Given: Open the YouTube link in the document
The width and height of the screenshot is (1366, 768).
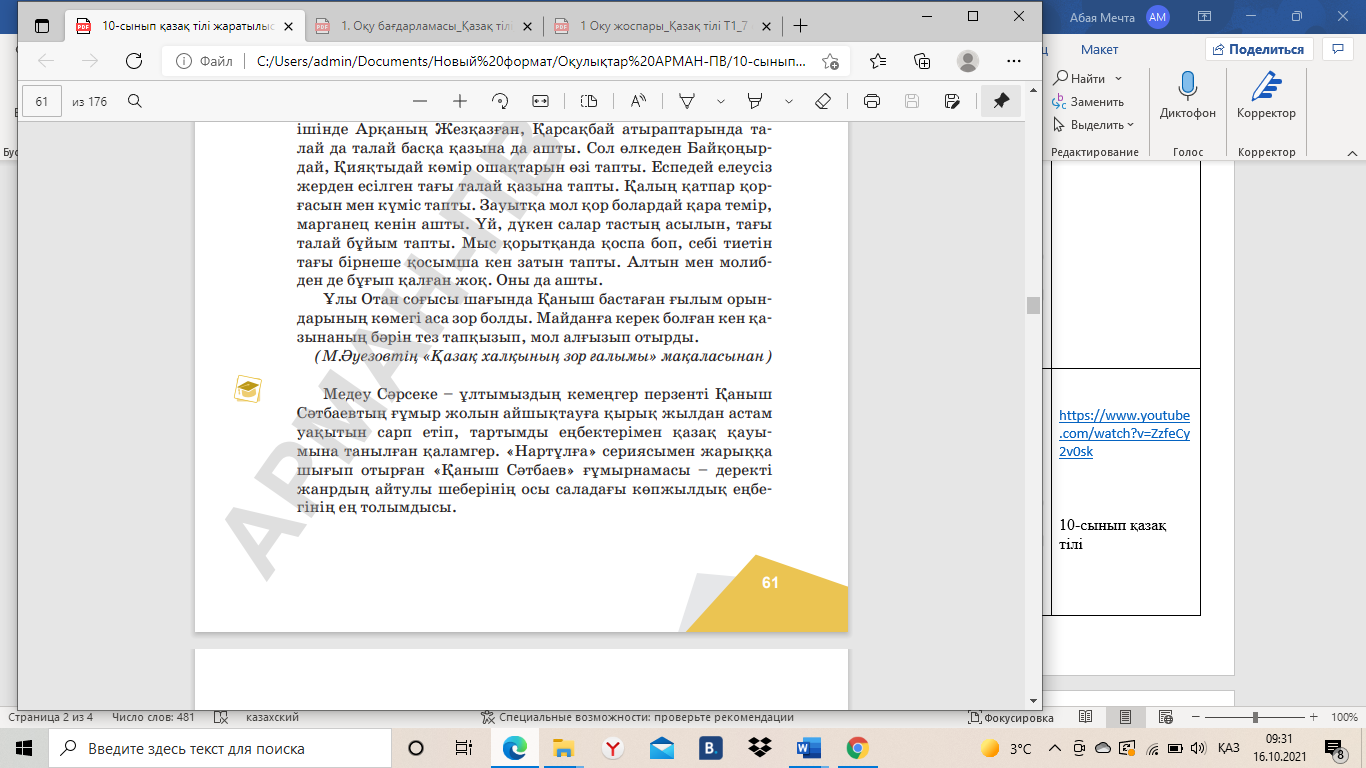Looking at the screenshot, I should (x=1124, y=432).
